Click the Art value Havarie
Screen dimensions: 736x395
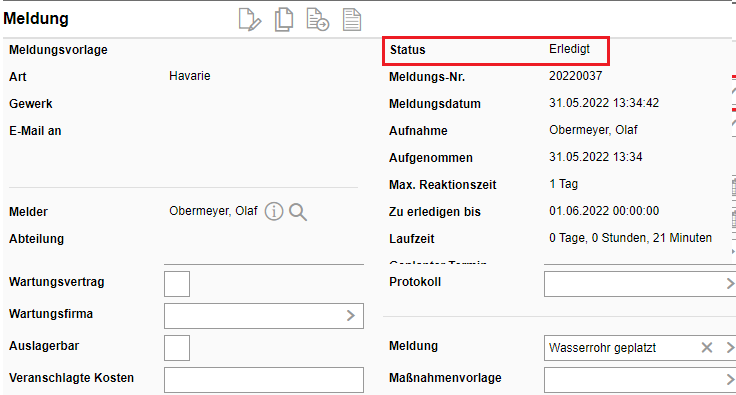pyautogui.click(x=190, y=76)
